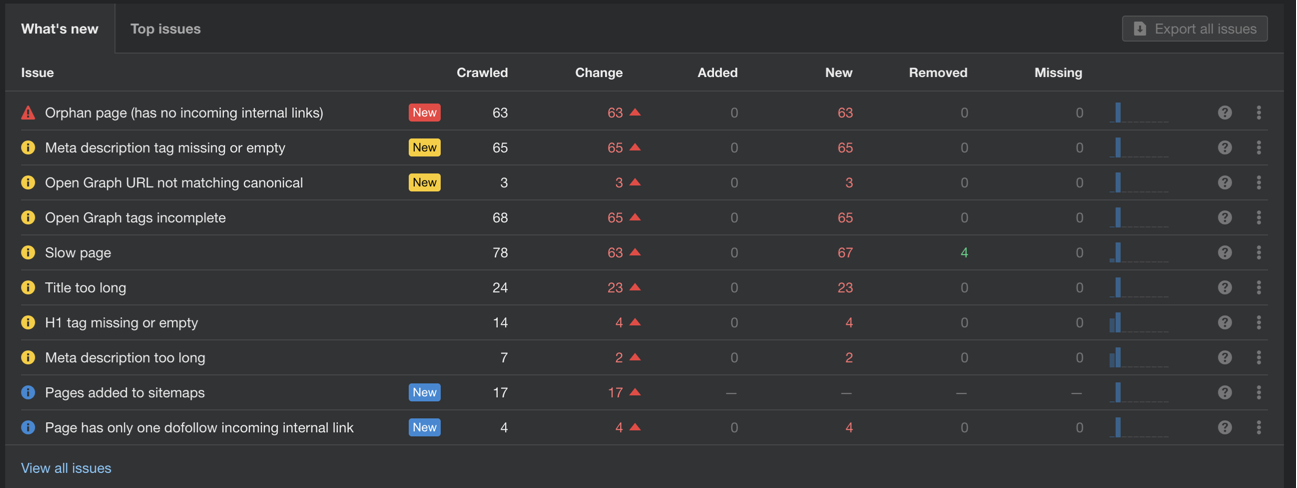Open options menu for Page has only one dofollow link
Screen dimensions: 1297x488
tap(1259, 428)
